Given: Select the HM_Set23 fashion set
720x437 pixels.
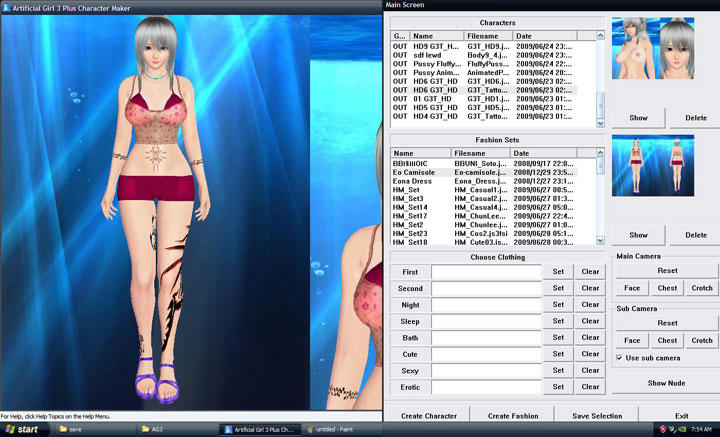Looking at the screenshot, I should (x=484, y=233).
